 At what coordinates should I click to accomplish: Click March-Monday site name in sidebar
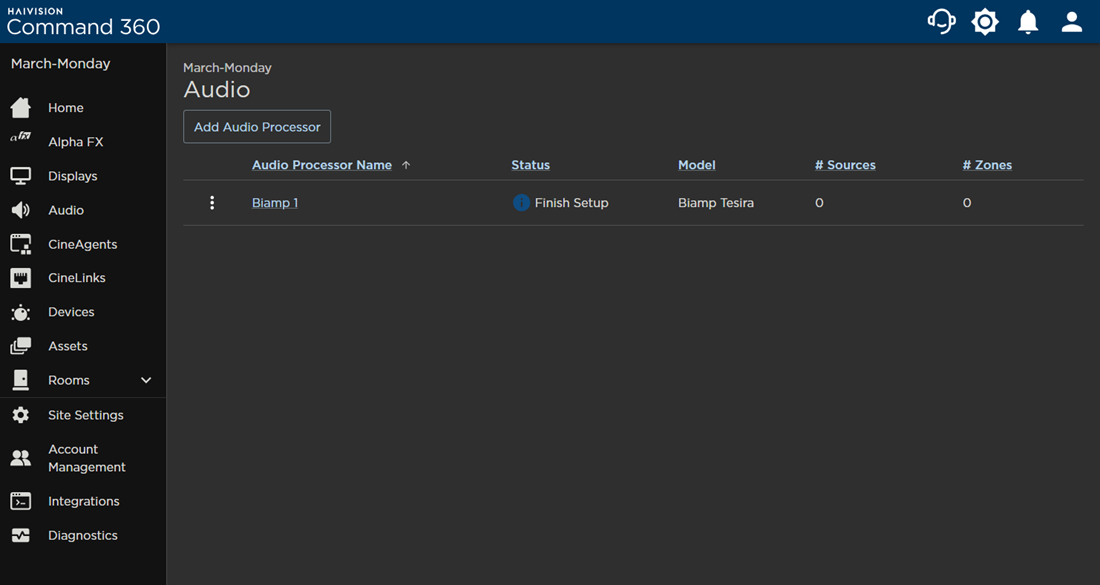pyautogui.click(x=60, y=64)
